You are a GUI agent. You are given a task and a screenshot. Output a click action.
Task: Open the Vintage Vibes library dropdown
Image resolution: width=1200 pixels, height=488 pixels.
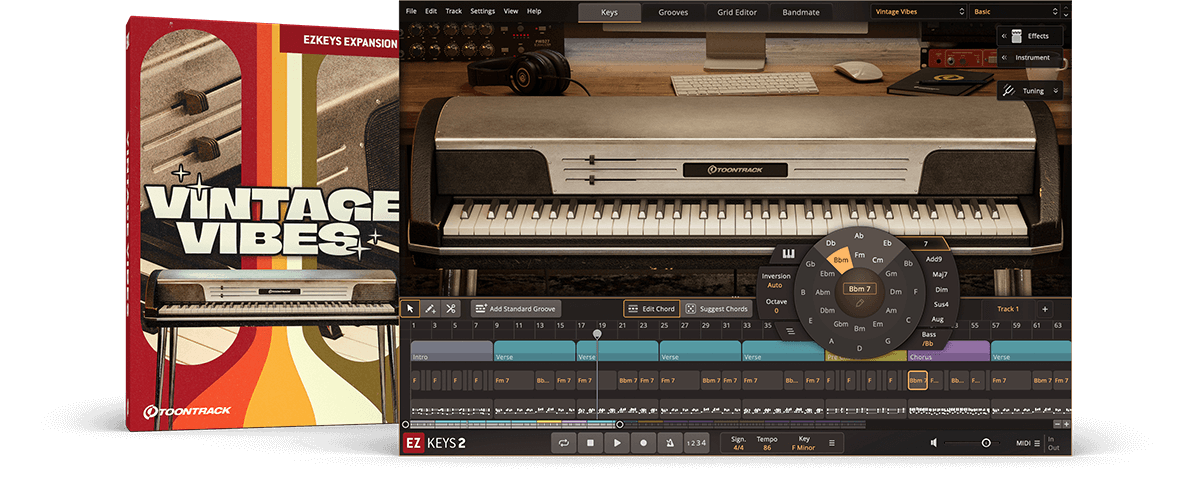pos(917,11)
